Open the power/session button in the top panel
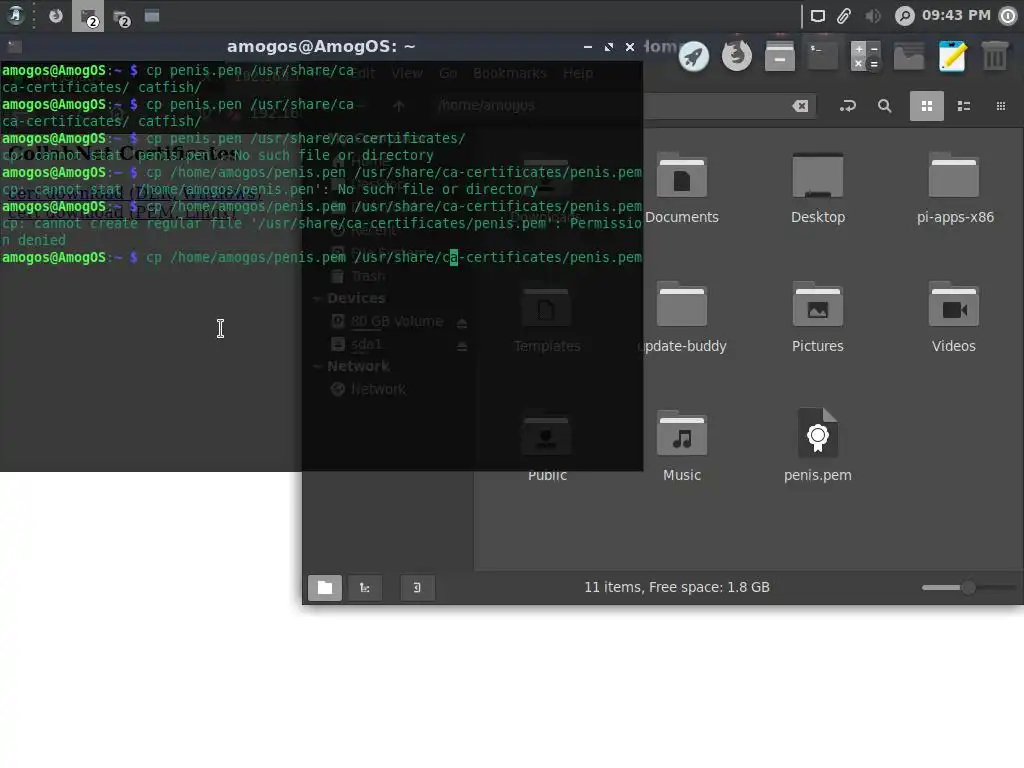Screen dimensions: 1024x768 1008,16
